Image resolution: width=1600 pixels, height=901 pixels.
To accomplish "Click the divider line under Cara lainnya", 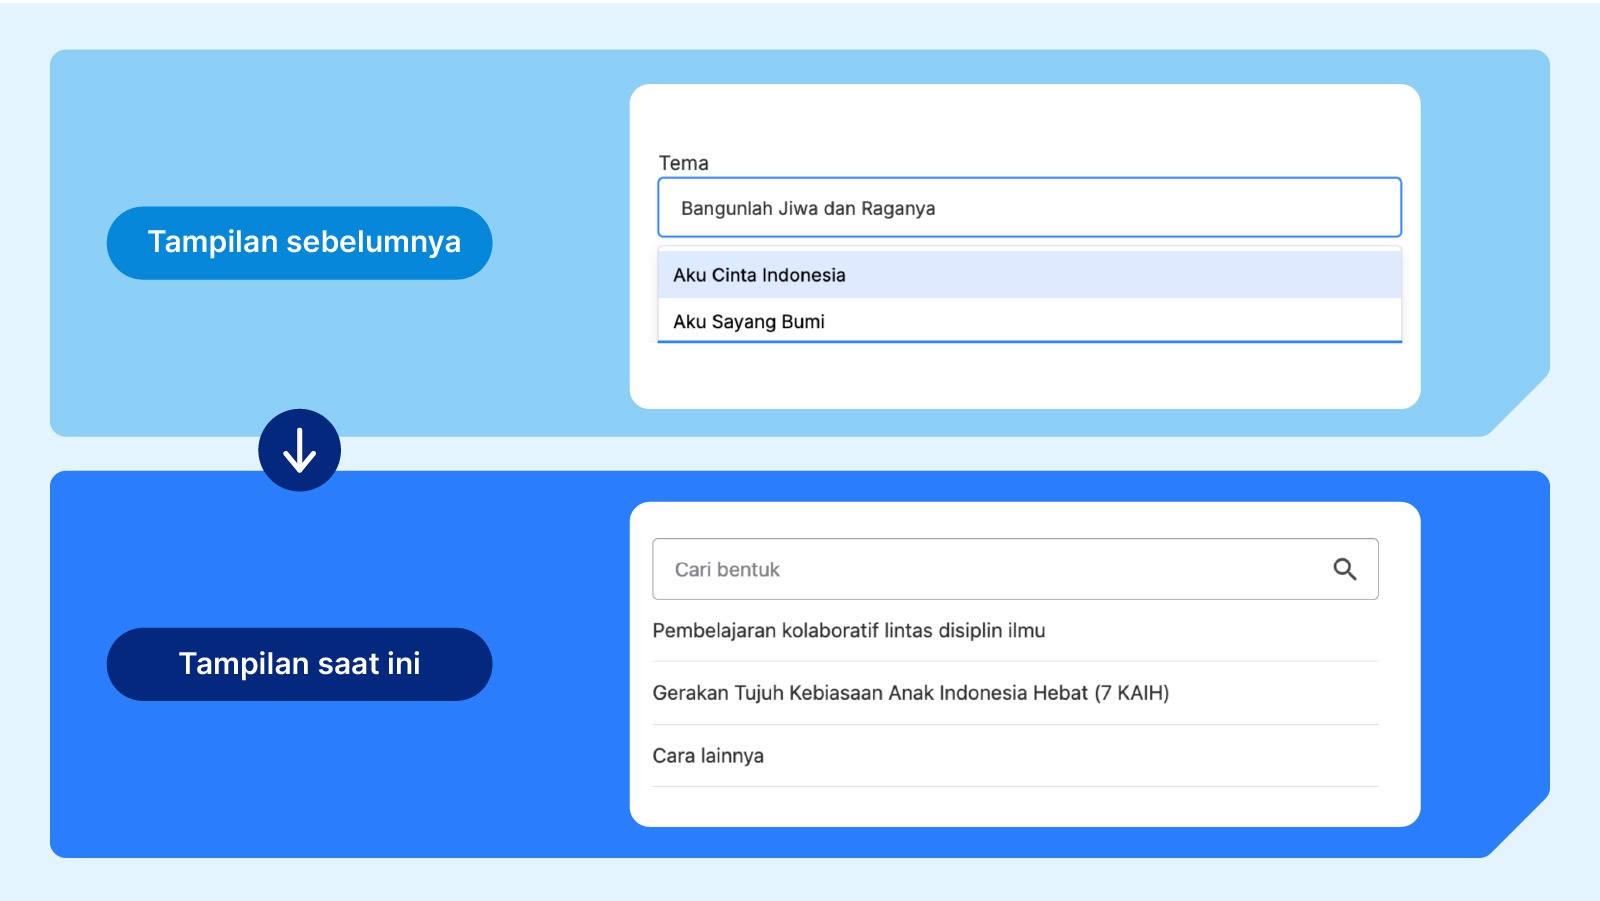I will coord(1015,786).
